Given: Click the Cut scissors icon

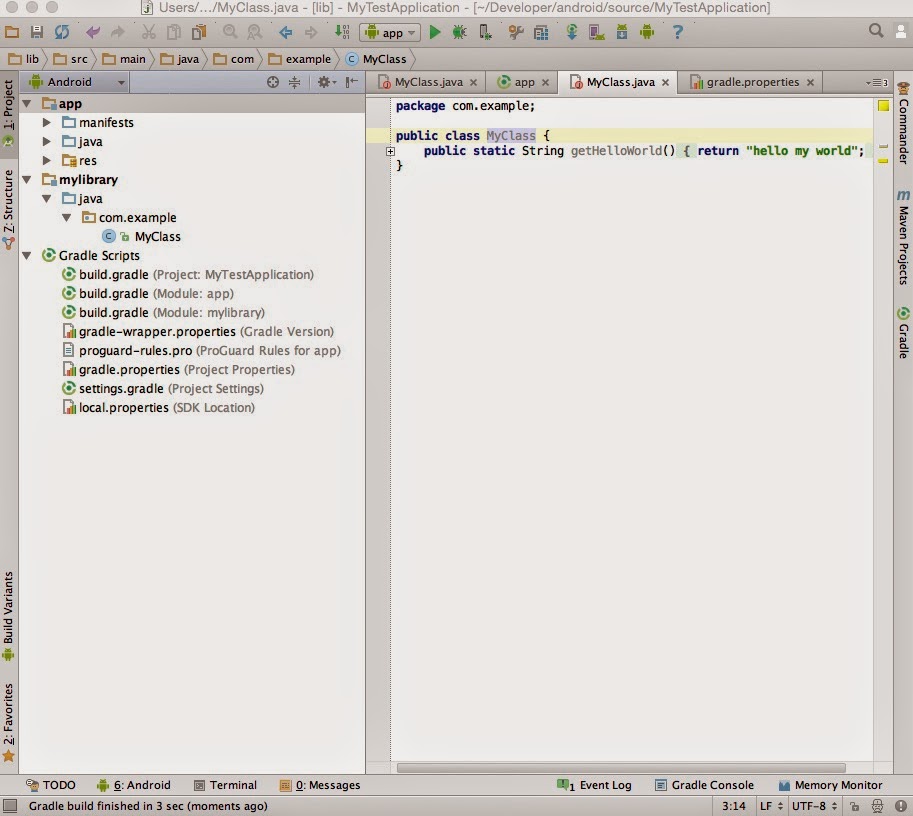Looking at the screenshot, I should click(149, 32).
